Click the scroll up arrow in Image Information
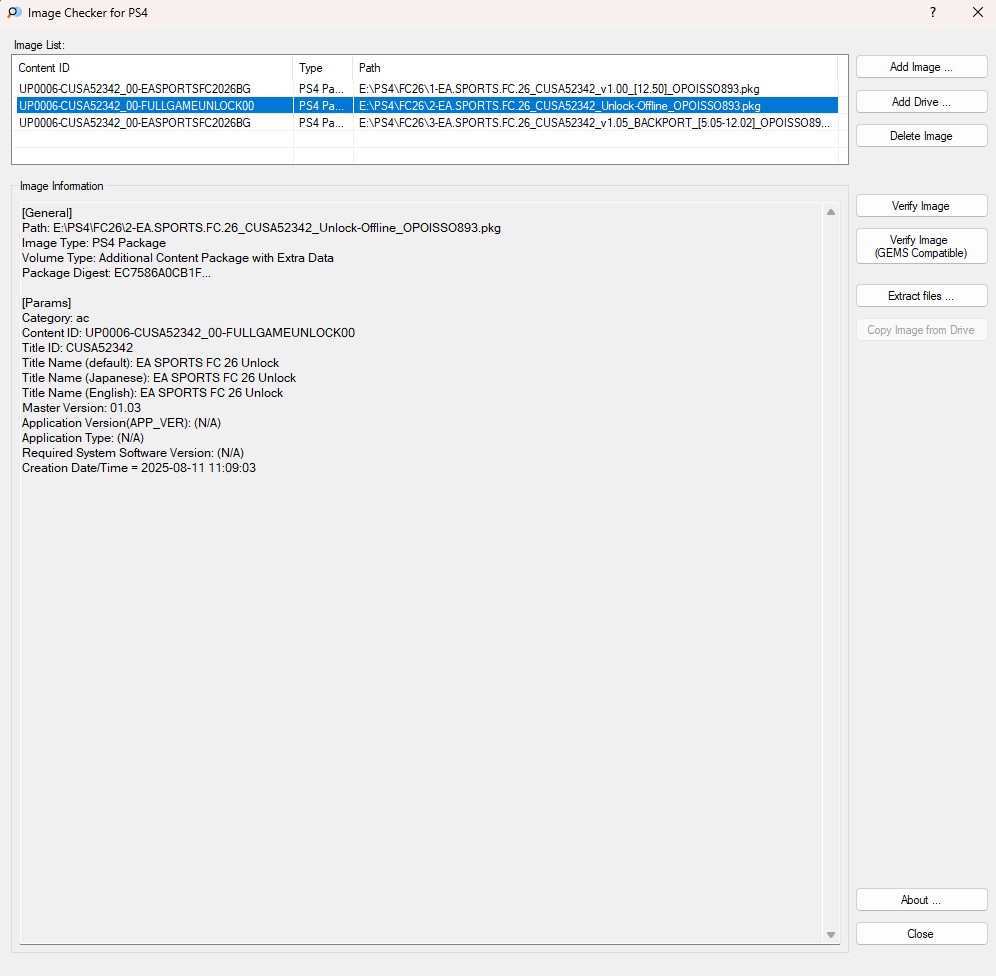This screenshot has width=996, height=976. tap(830, 212)
